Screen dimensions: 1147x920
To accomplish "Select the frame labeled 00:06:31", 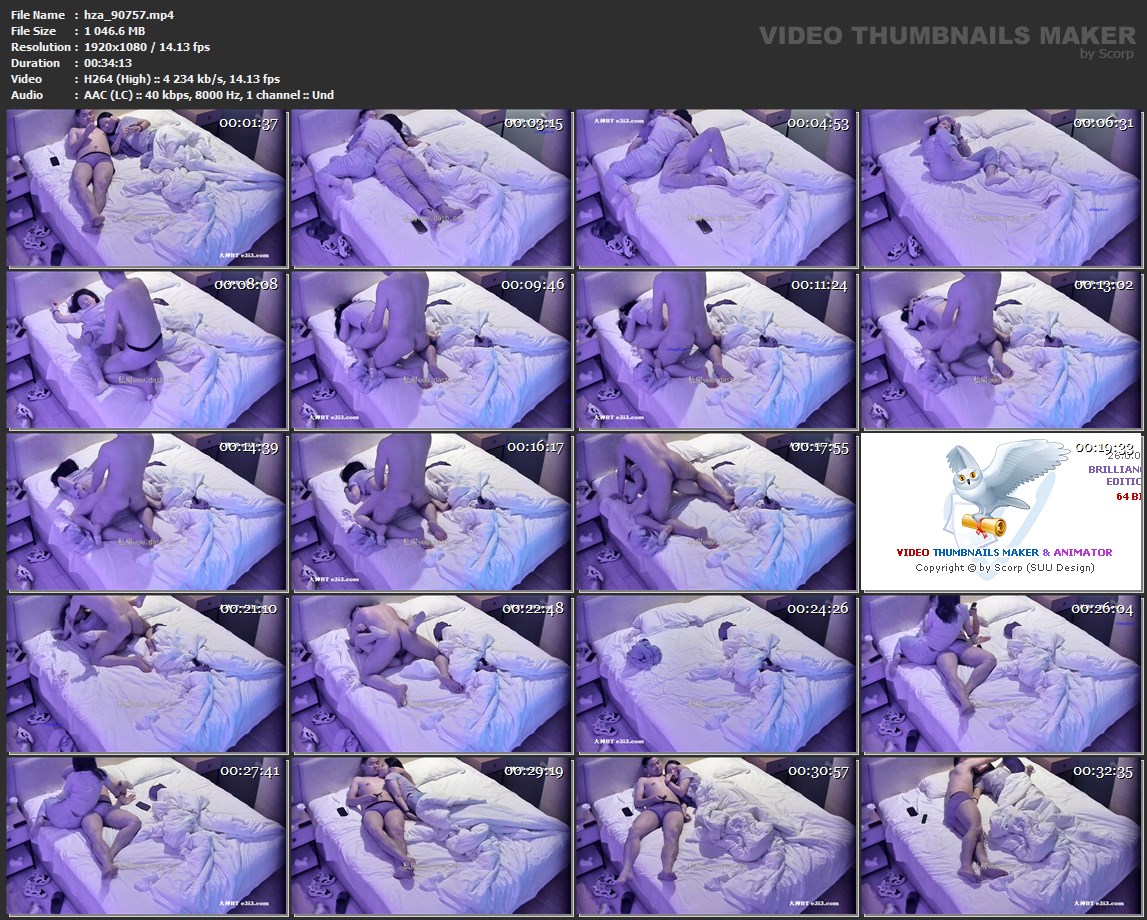I will (x=1001, y=189).
